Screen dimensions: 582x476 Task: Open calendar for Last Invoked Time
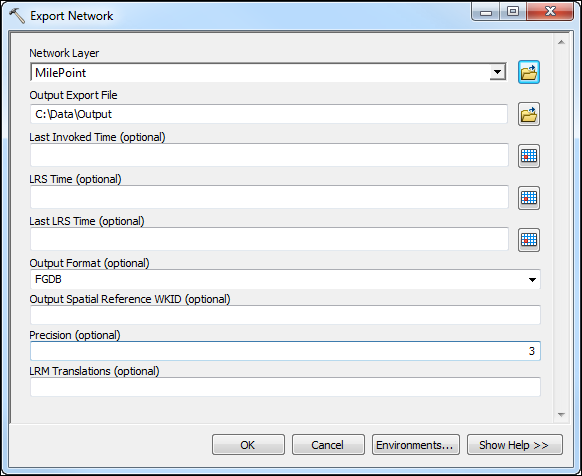[x=529, y=156]
